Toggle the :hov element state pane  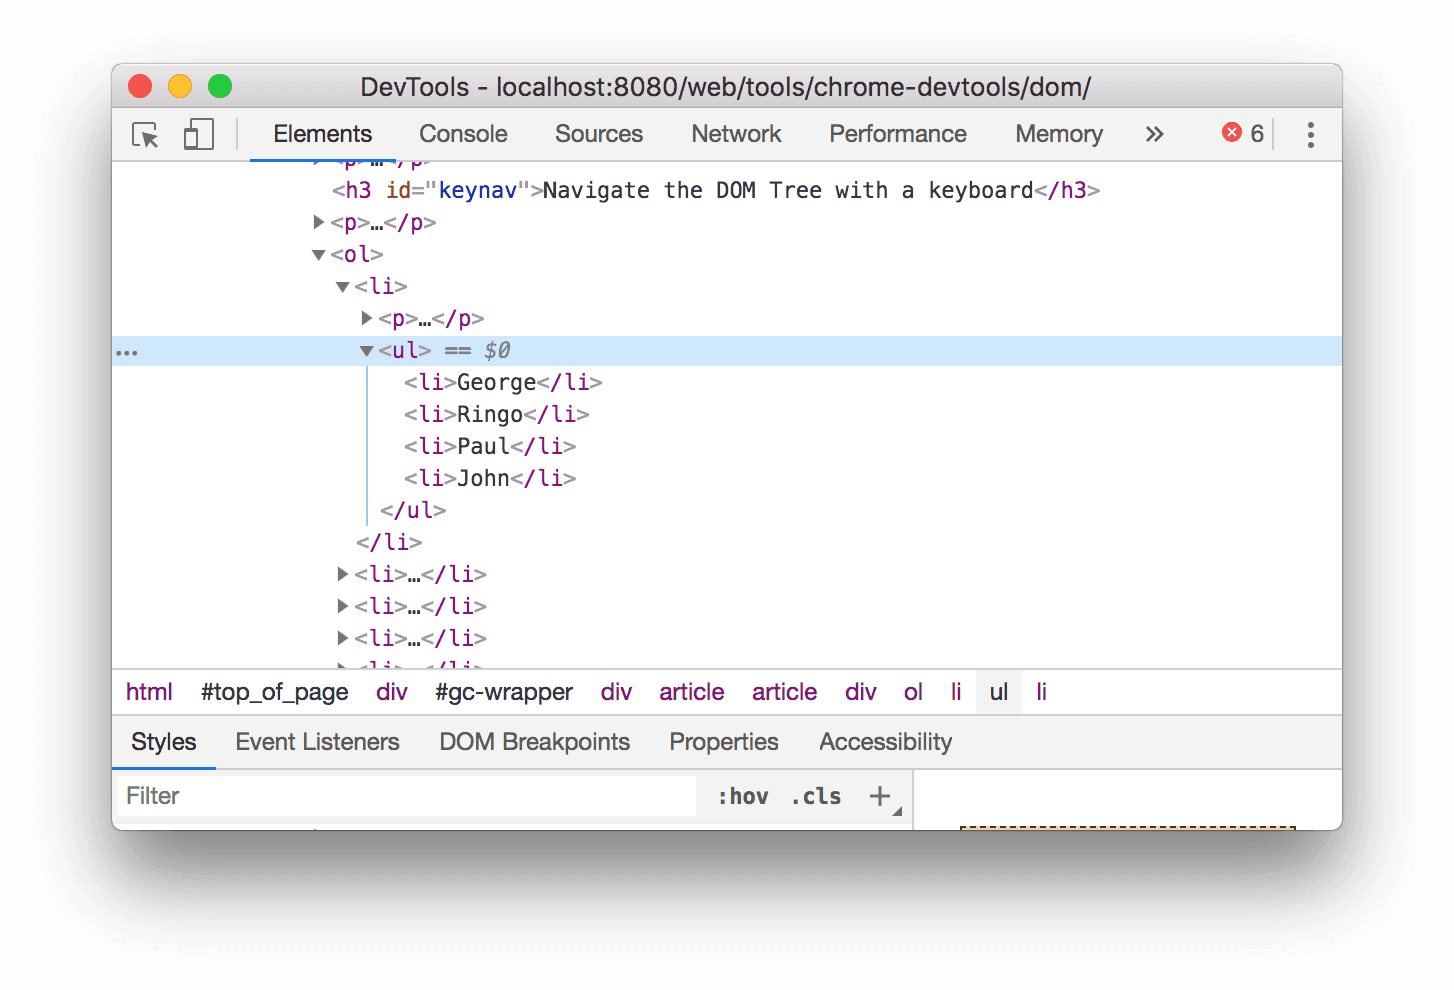click(x=743, y=795)
